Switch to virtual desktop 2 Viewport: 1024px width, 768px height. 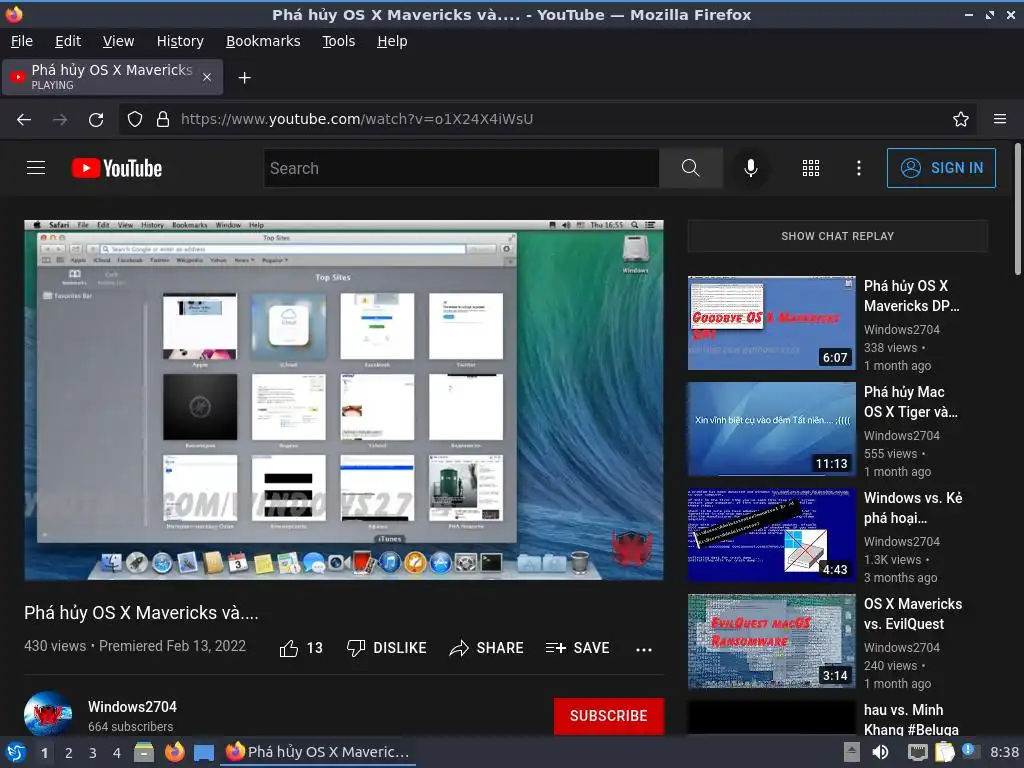point(69,753)
